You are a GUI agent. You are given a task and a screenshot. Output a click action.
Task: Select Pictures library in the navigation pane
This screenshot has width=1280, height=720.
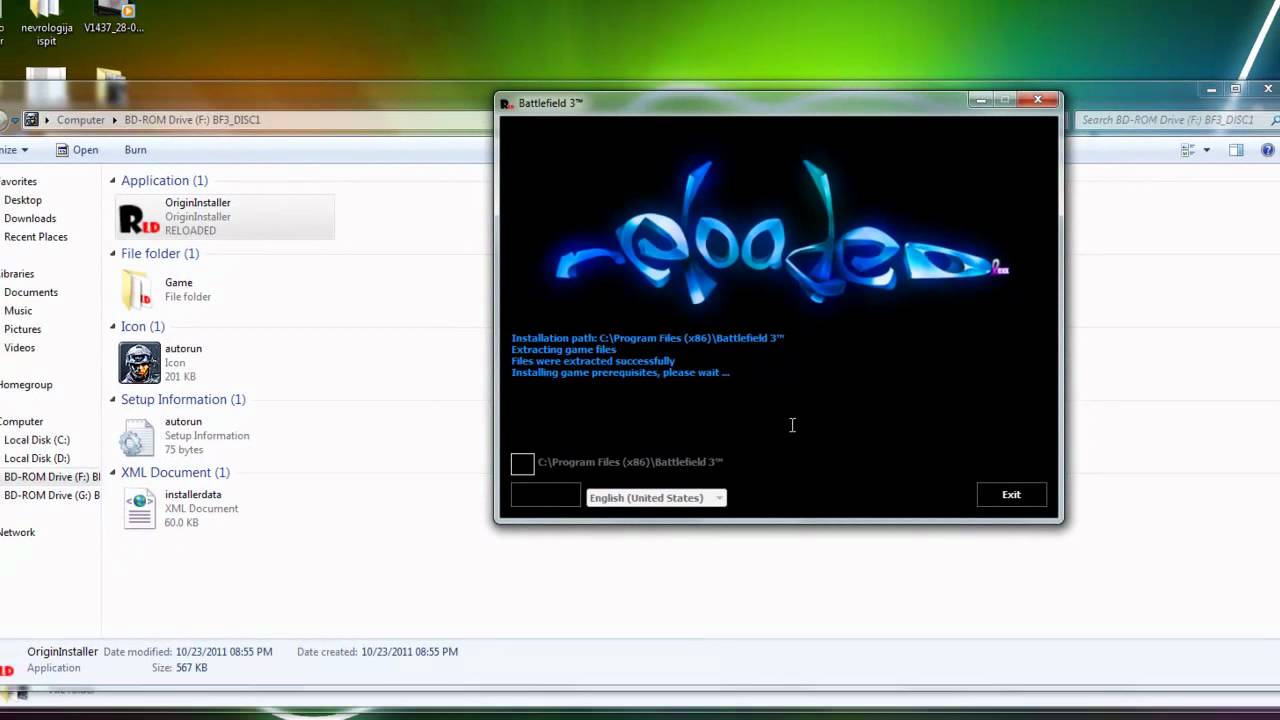(22, 329)
